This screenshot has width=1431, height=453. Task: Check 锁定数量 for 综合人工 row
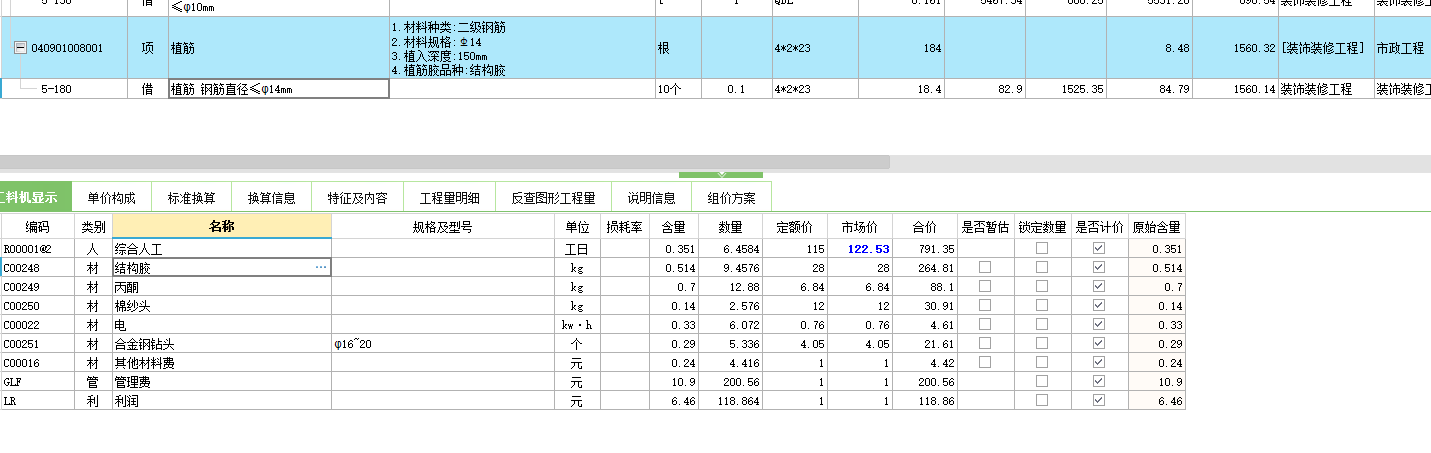pos(1042,249)
